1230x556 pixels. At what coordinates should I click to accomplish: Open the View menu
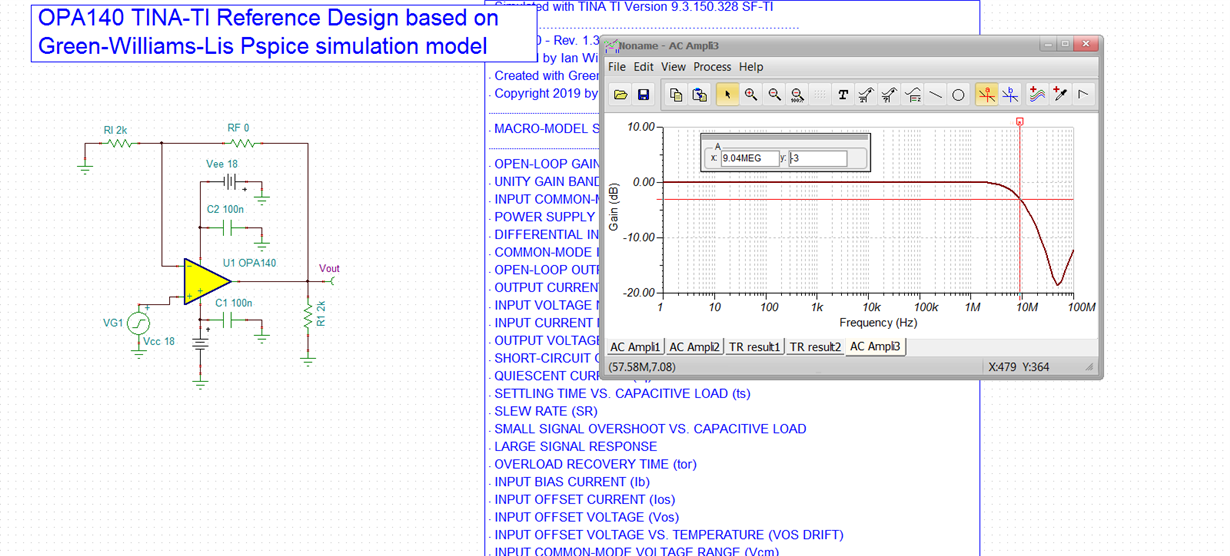tap(673, 67)
